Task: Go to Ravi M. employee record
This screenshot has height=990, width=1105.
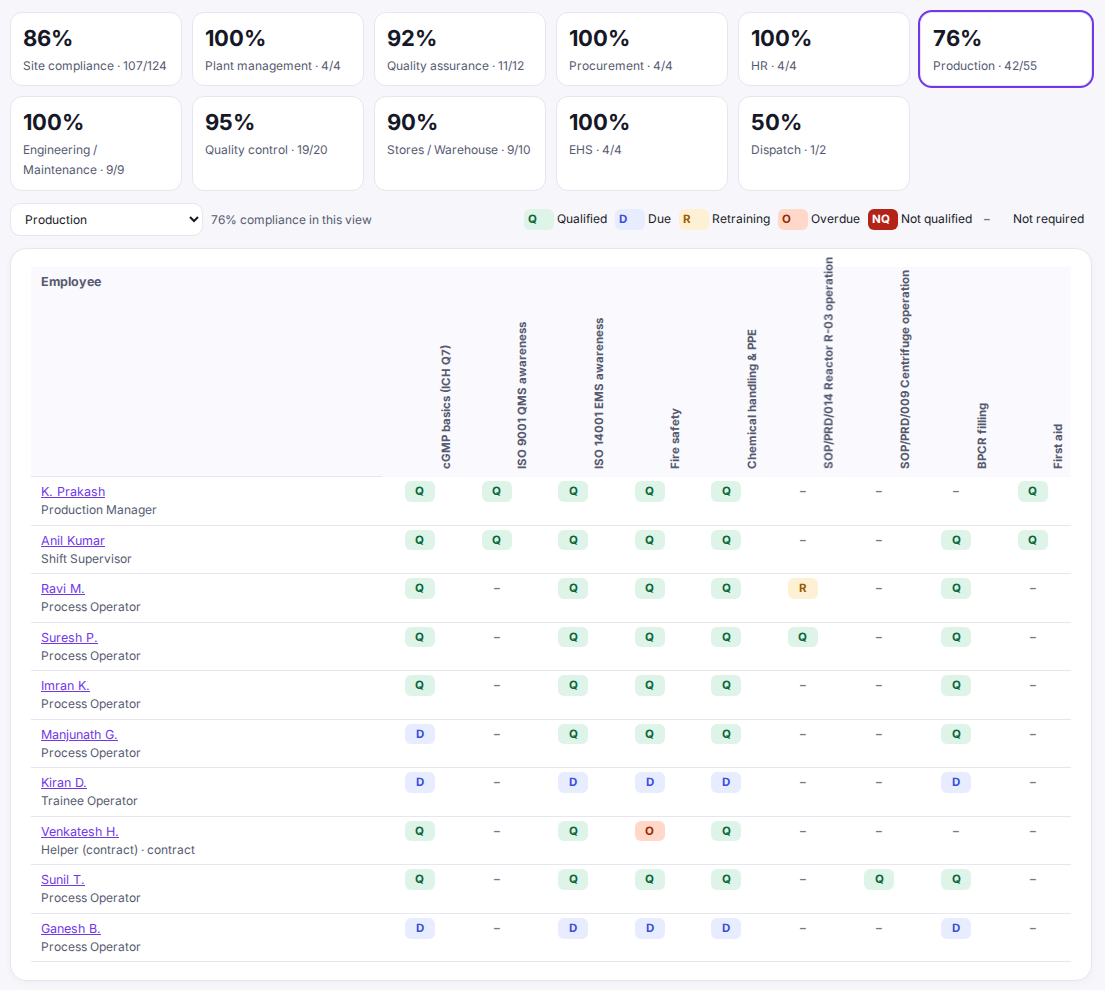Action: [x=63, y=588]
